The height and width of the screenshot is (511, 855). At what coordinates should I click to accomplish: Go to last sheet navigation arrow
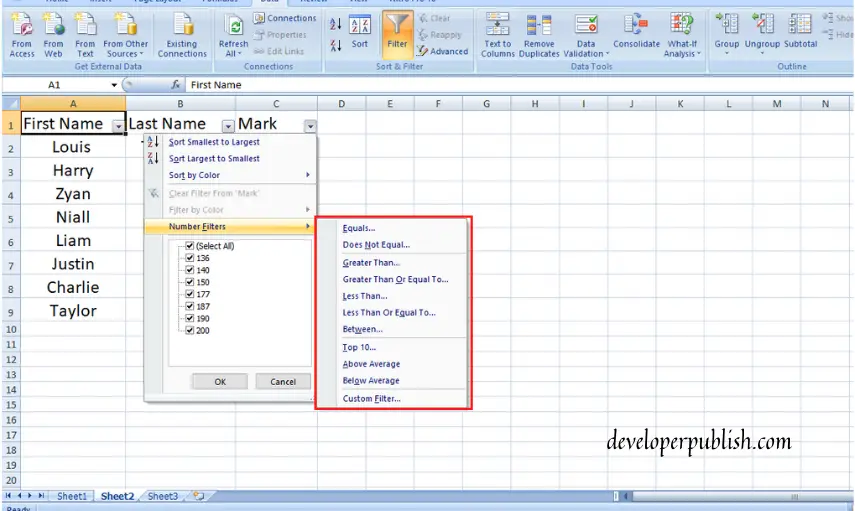41,496
